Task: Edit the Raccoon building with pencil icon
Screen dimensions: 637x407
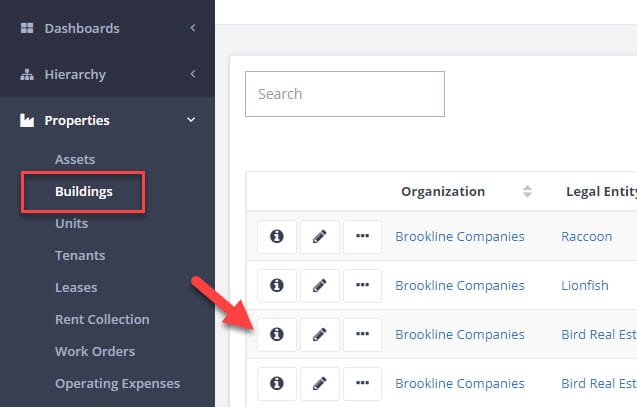Action: coord(320,237)
